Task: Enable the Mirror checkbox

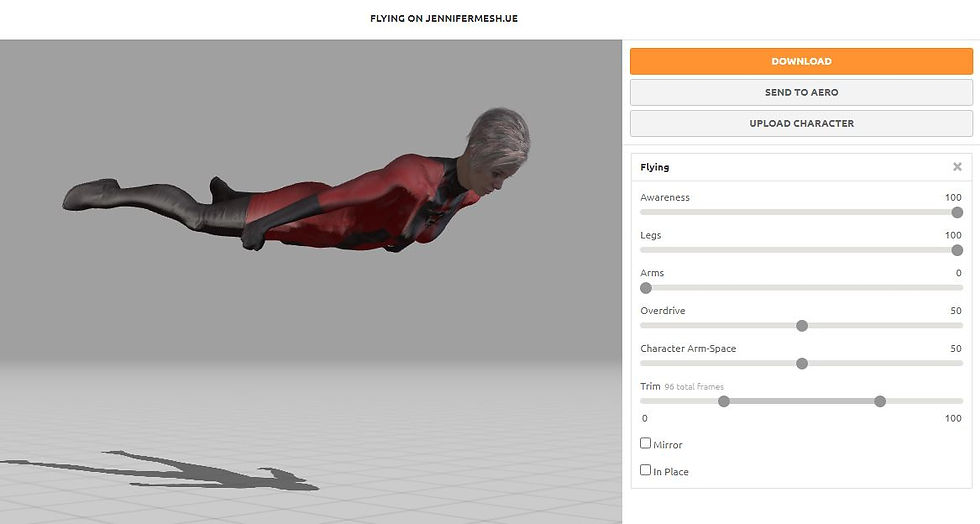Action: tap(646, 443)
